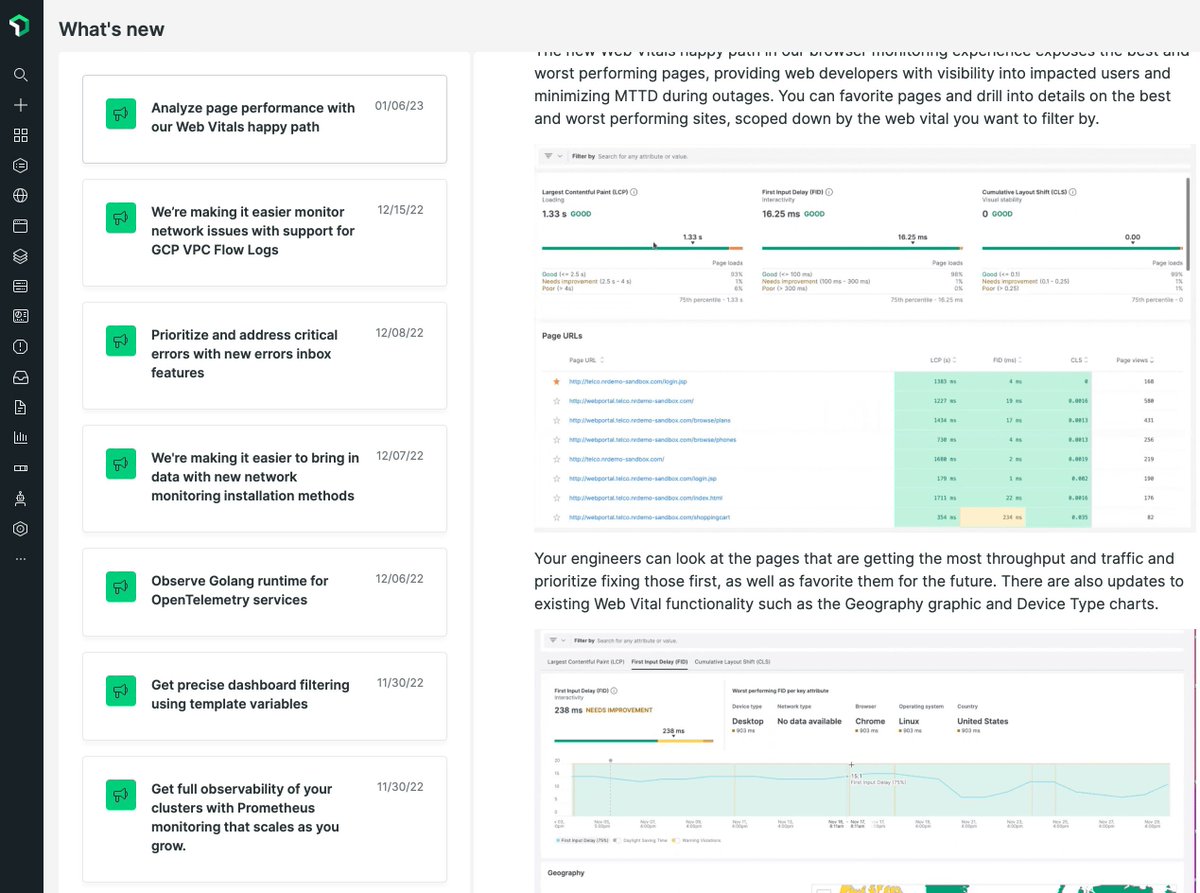Viewport: 1200px width, 893px height.
Task: Click megaphone icon beside GCP VPC Flow Logs
Action: (121, 218)
